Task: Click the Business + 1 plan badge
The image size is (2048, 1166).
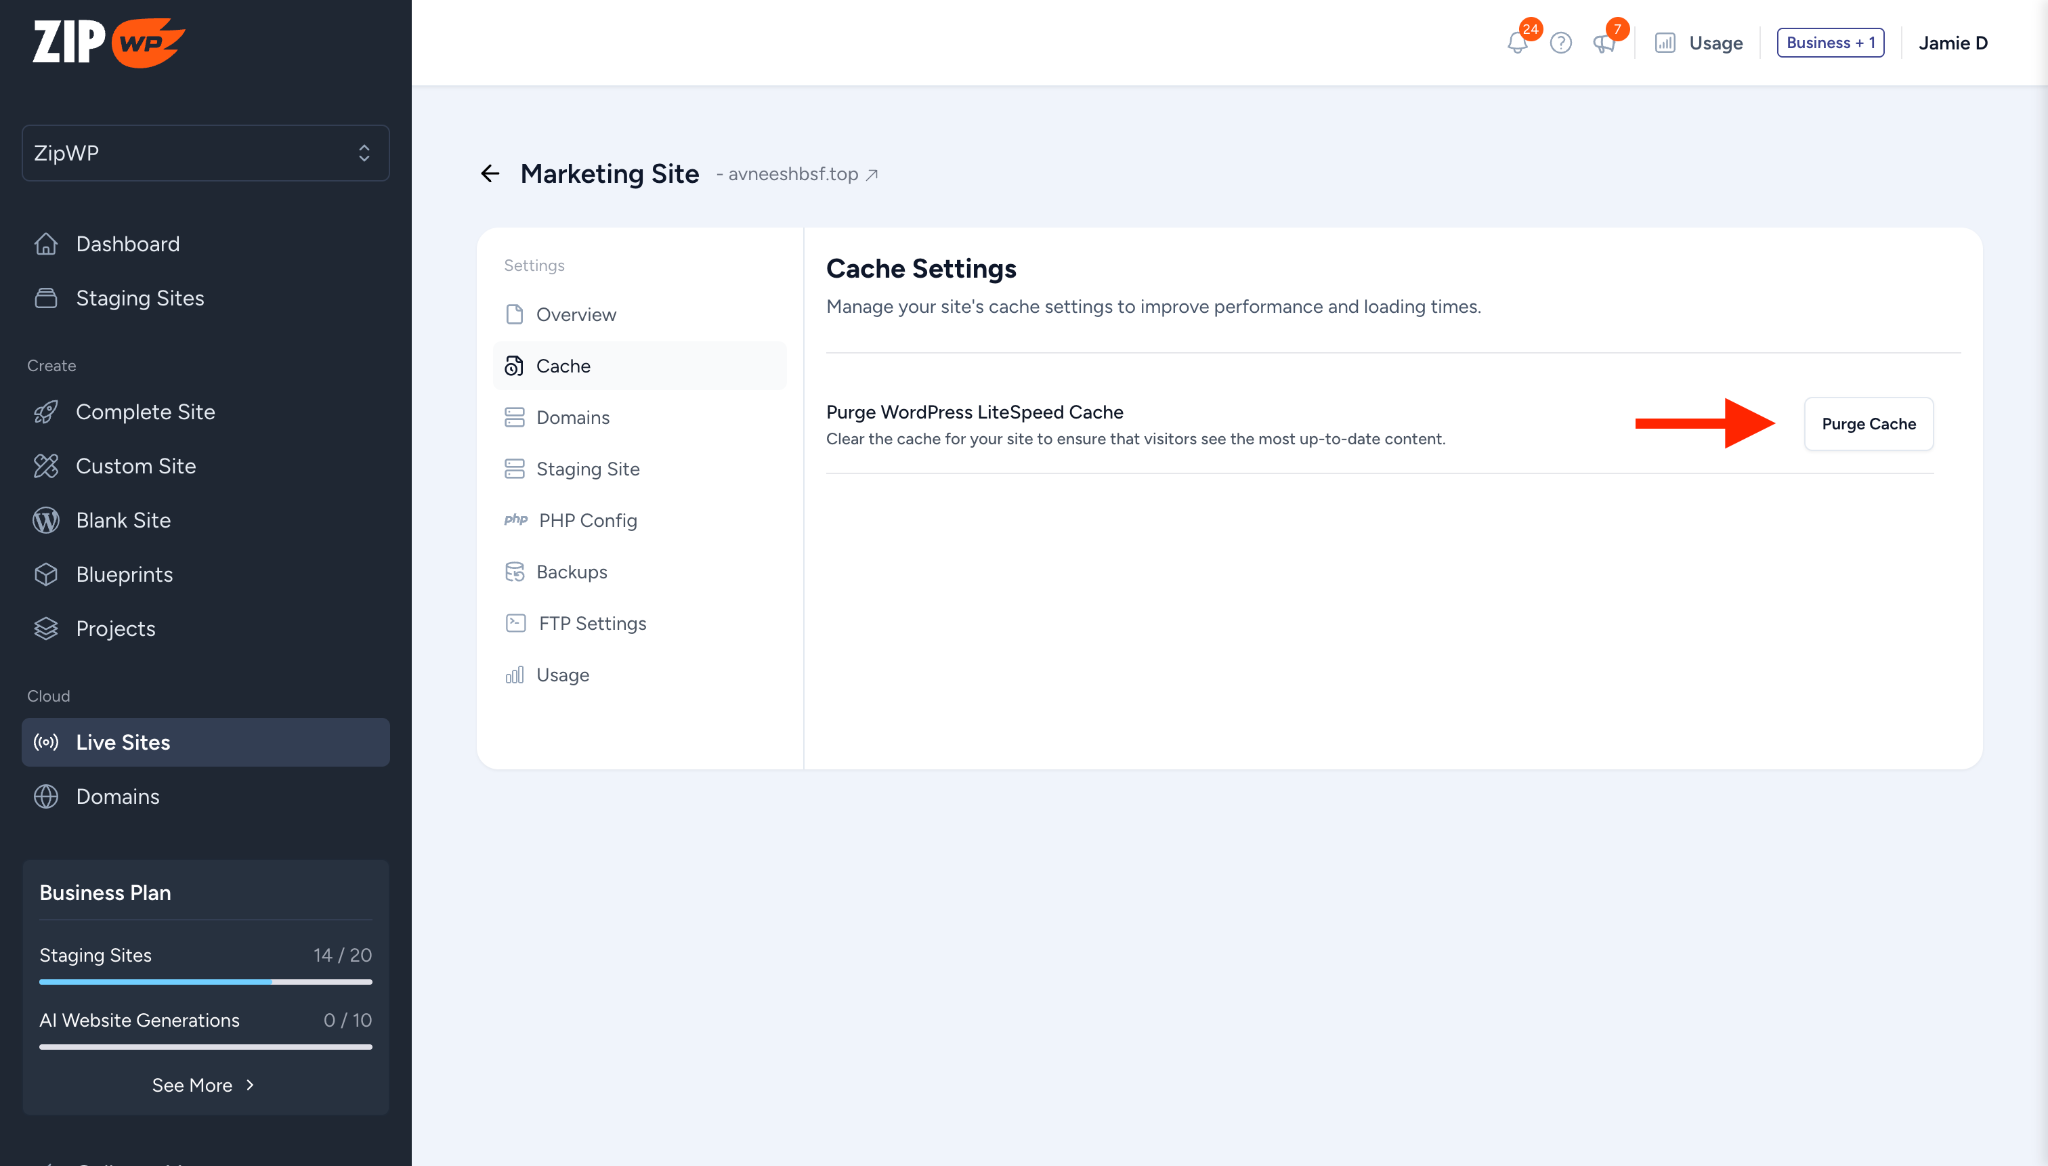Action: 1830,43
